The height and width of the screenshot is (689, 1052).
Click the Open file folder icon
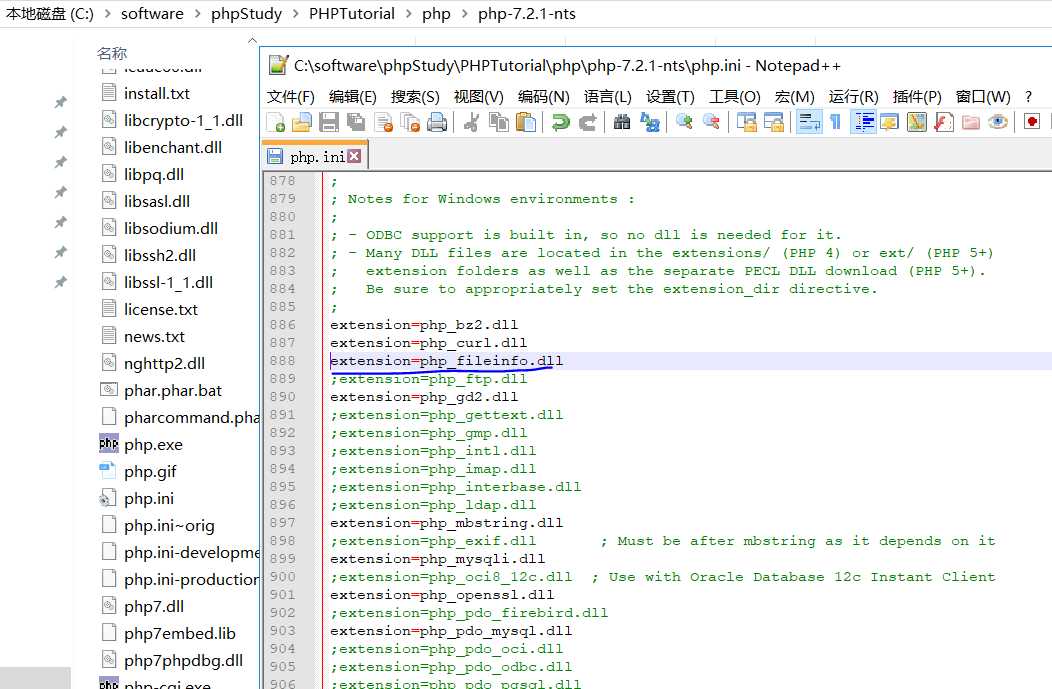click(302, 122)
